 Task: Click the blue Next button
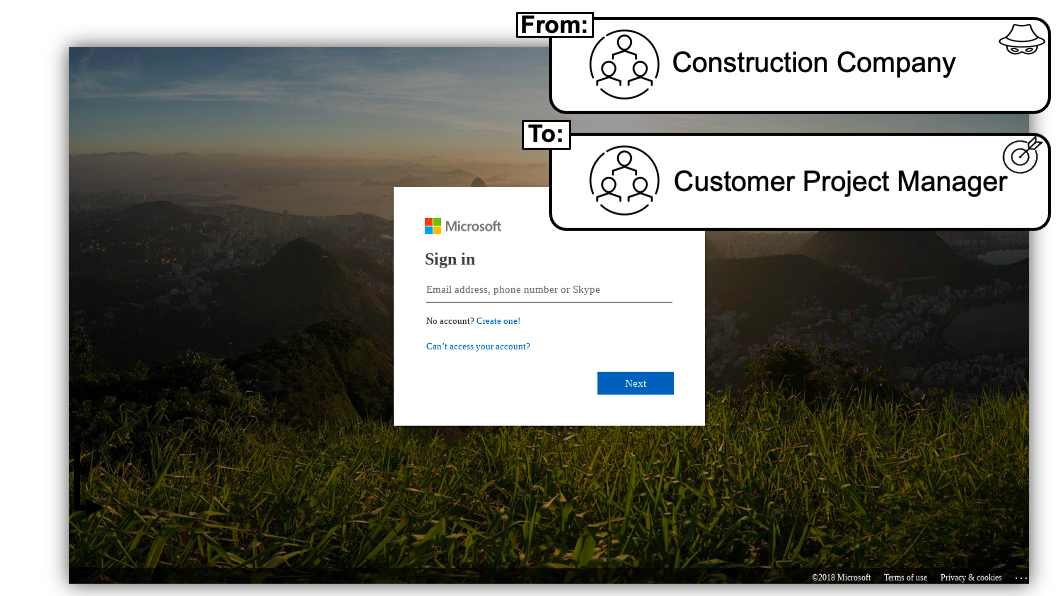635,383
